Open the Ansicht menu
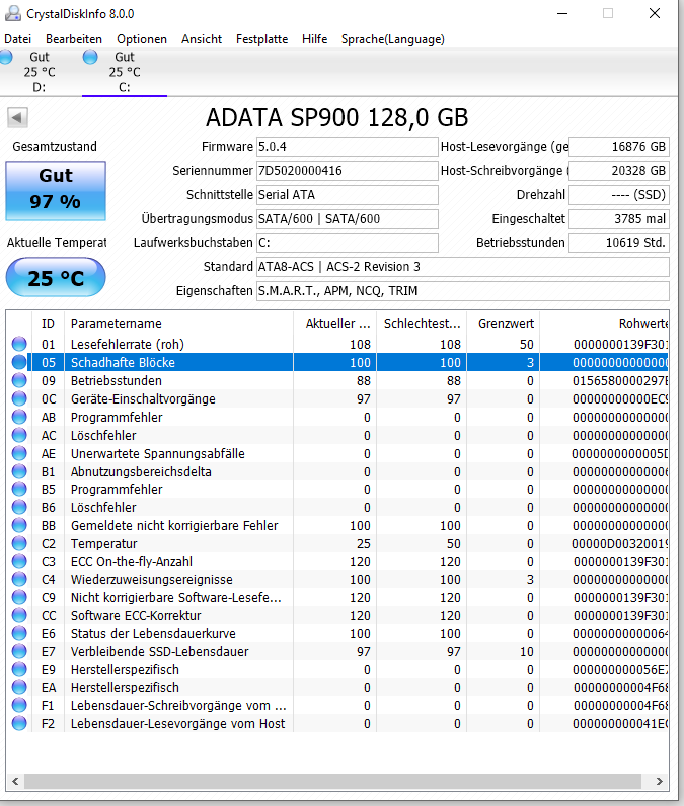Image resolution: width=684 pixels, height=806 pixels. (x=201, y=39)
